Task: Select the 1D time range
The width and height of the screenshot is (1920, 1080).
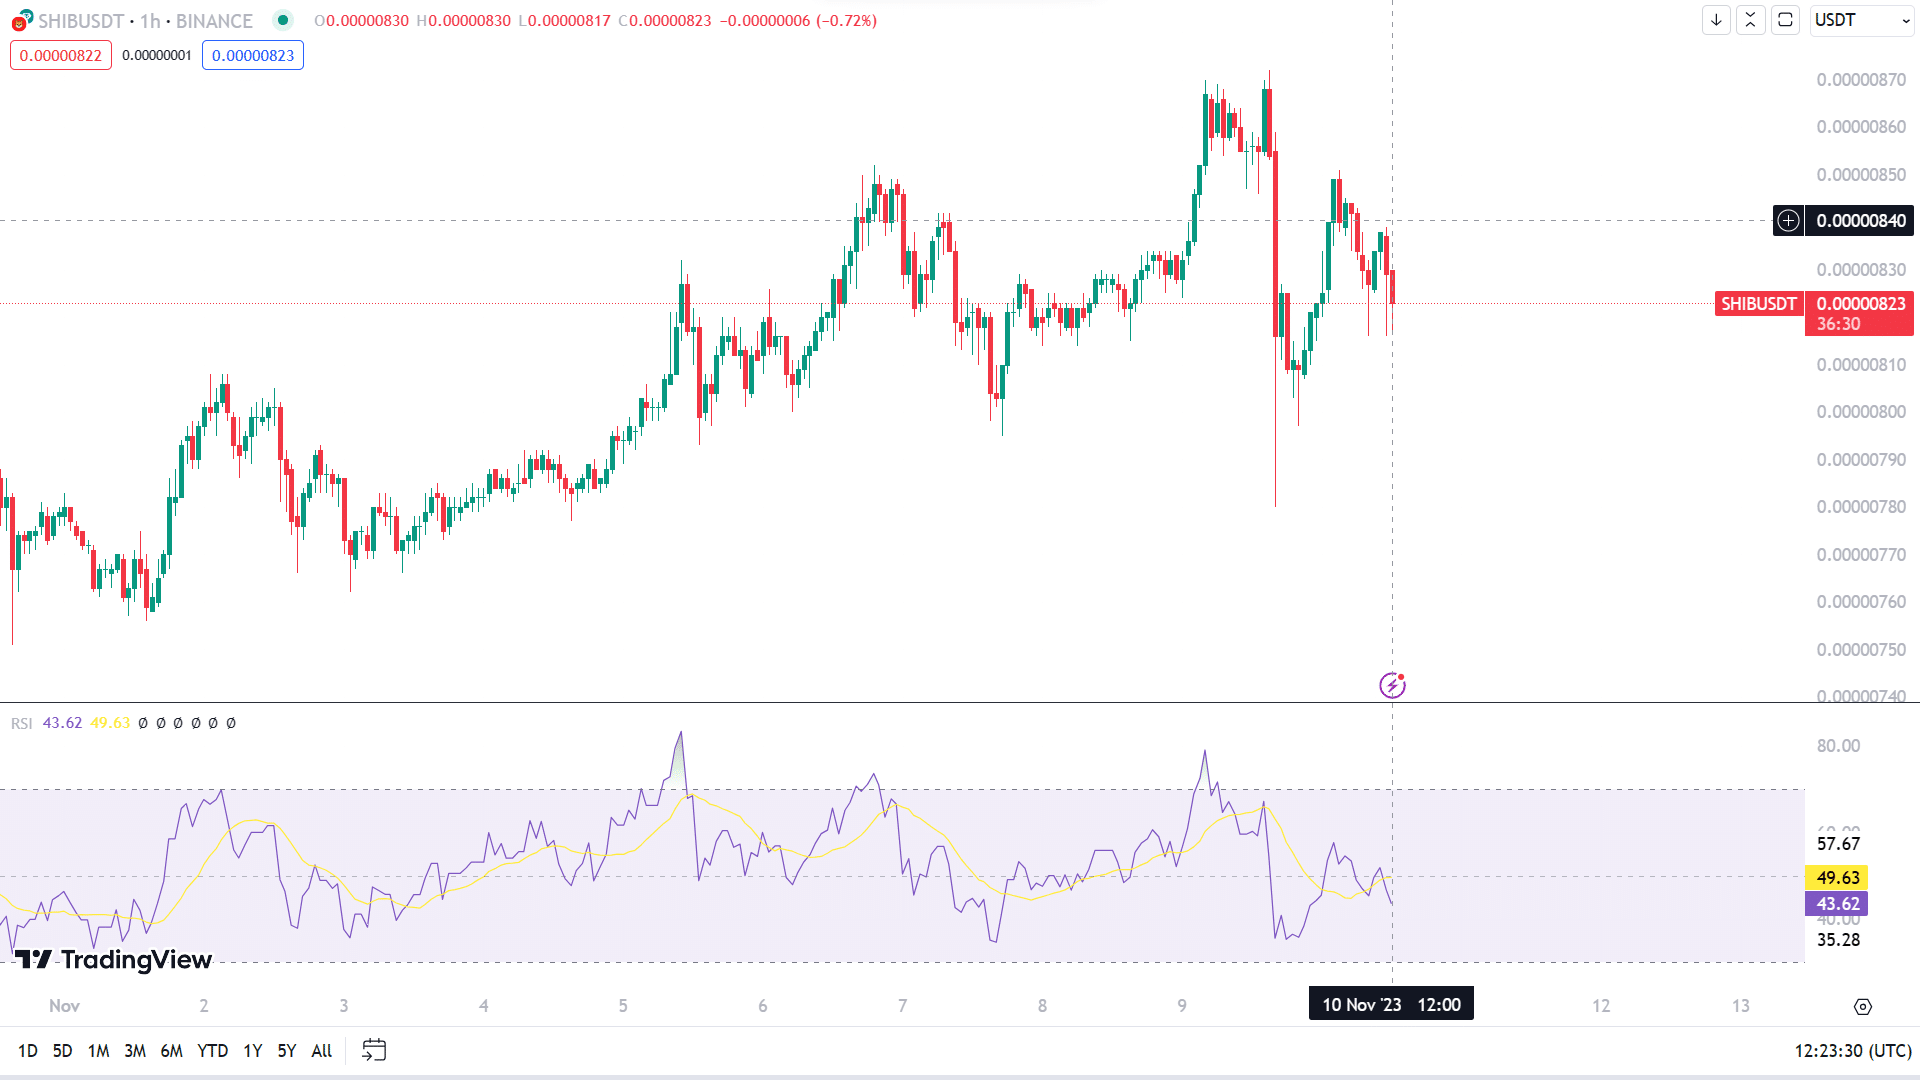Action: [x=28, y=1051]
